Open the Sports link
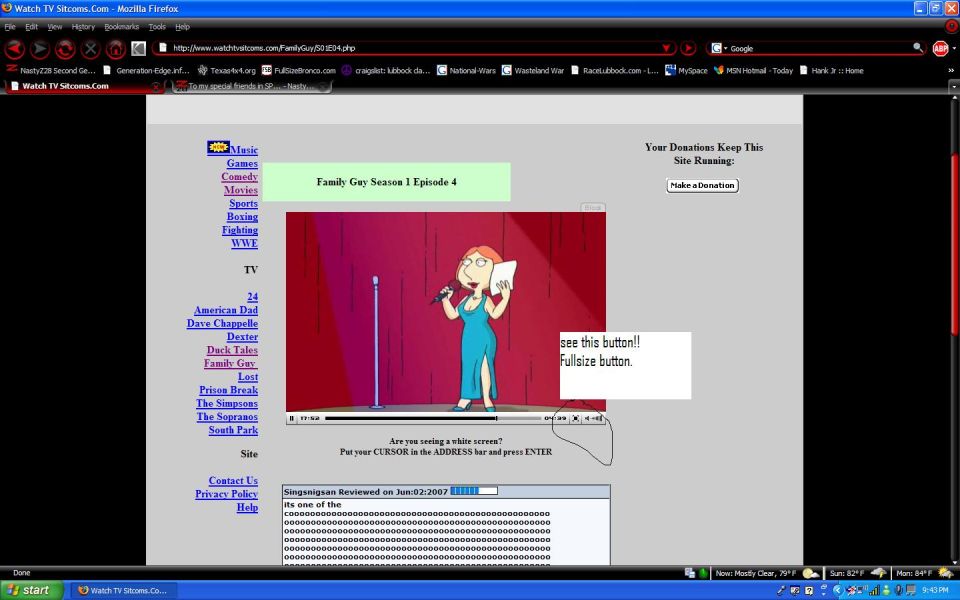960x600 pixels. coord(243,204)
